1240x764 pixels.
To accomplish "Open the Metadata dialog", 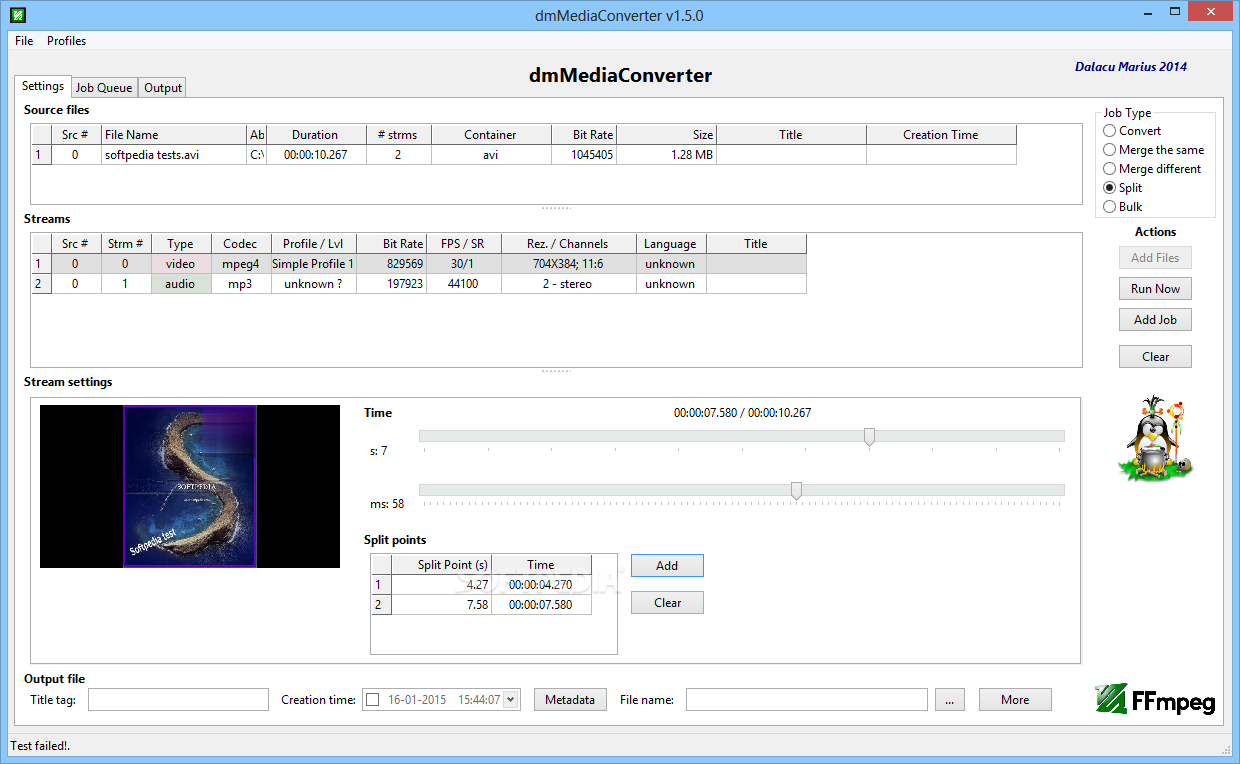I will coord(570,700).
